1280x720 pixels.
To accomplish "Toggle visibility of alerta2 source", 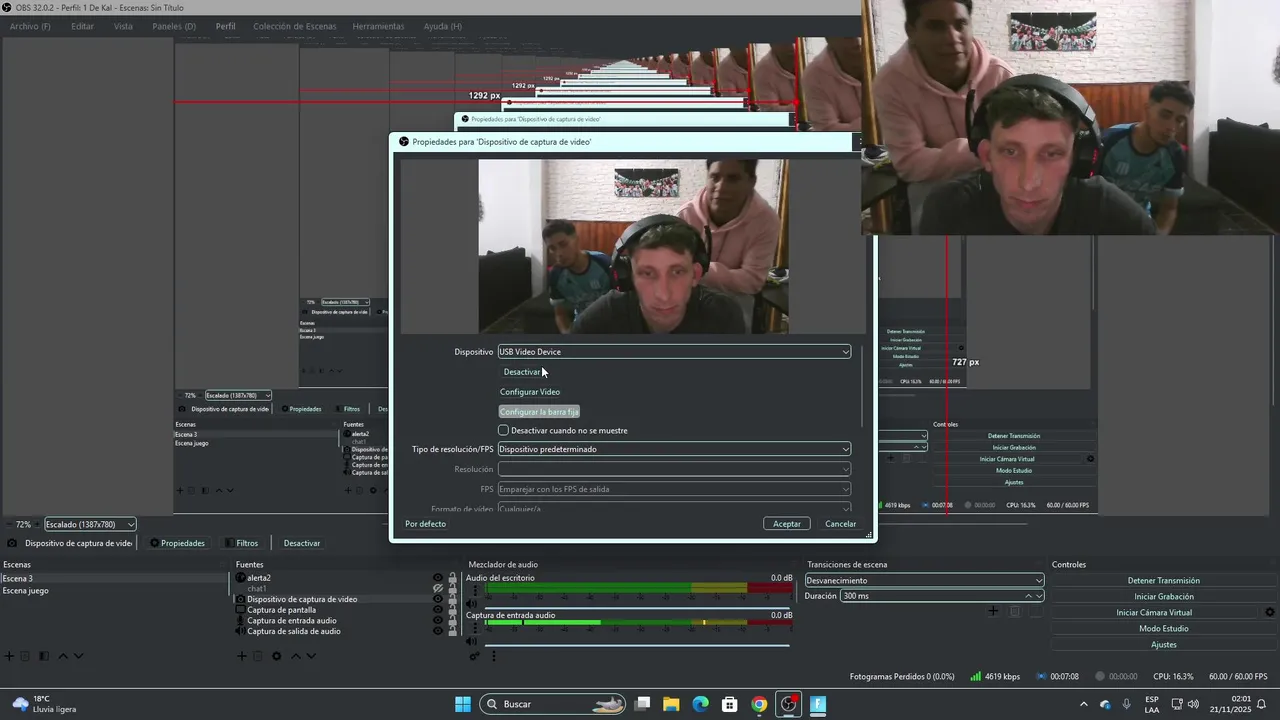I will (437, 578).
